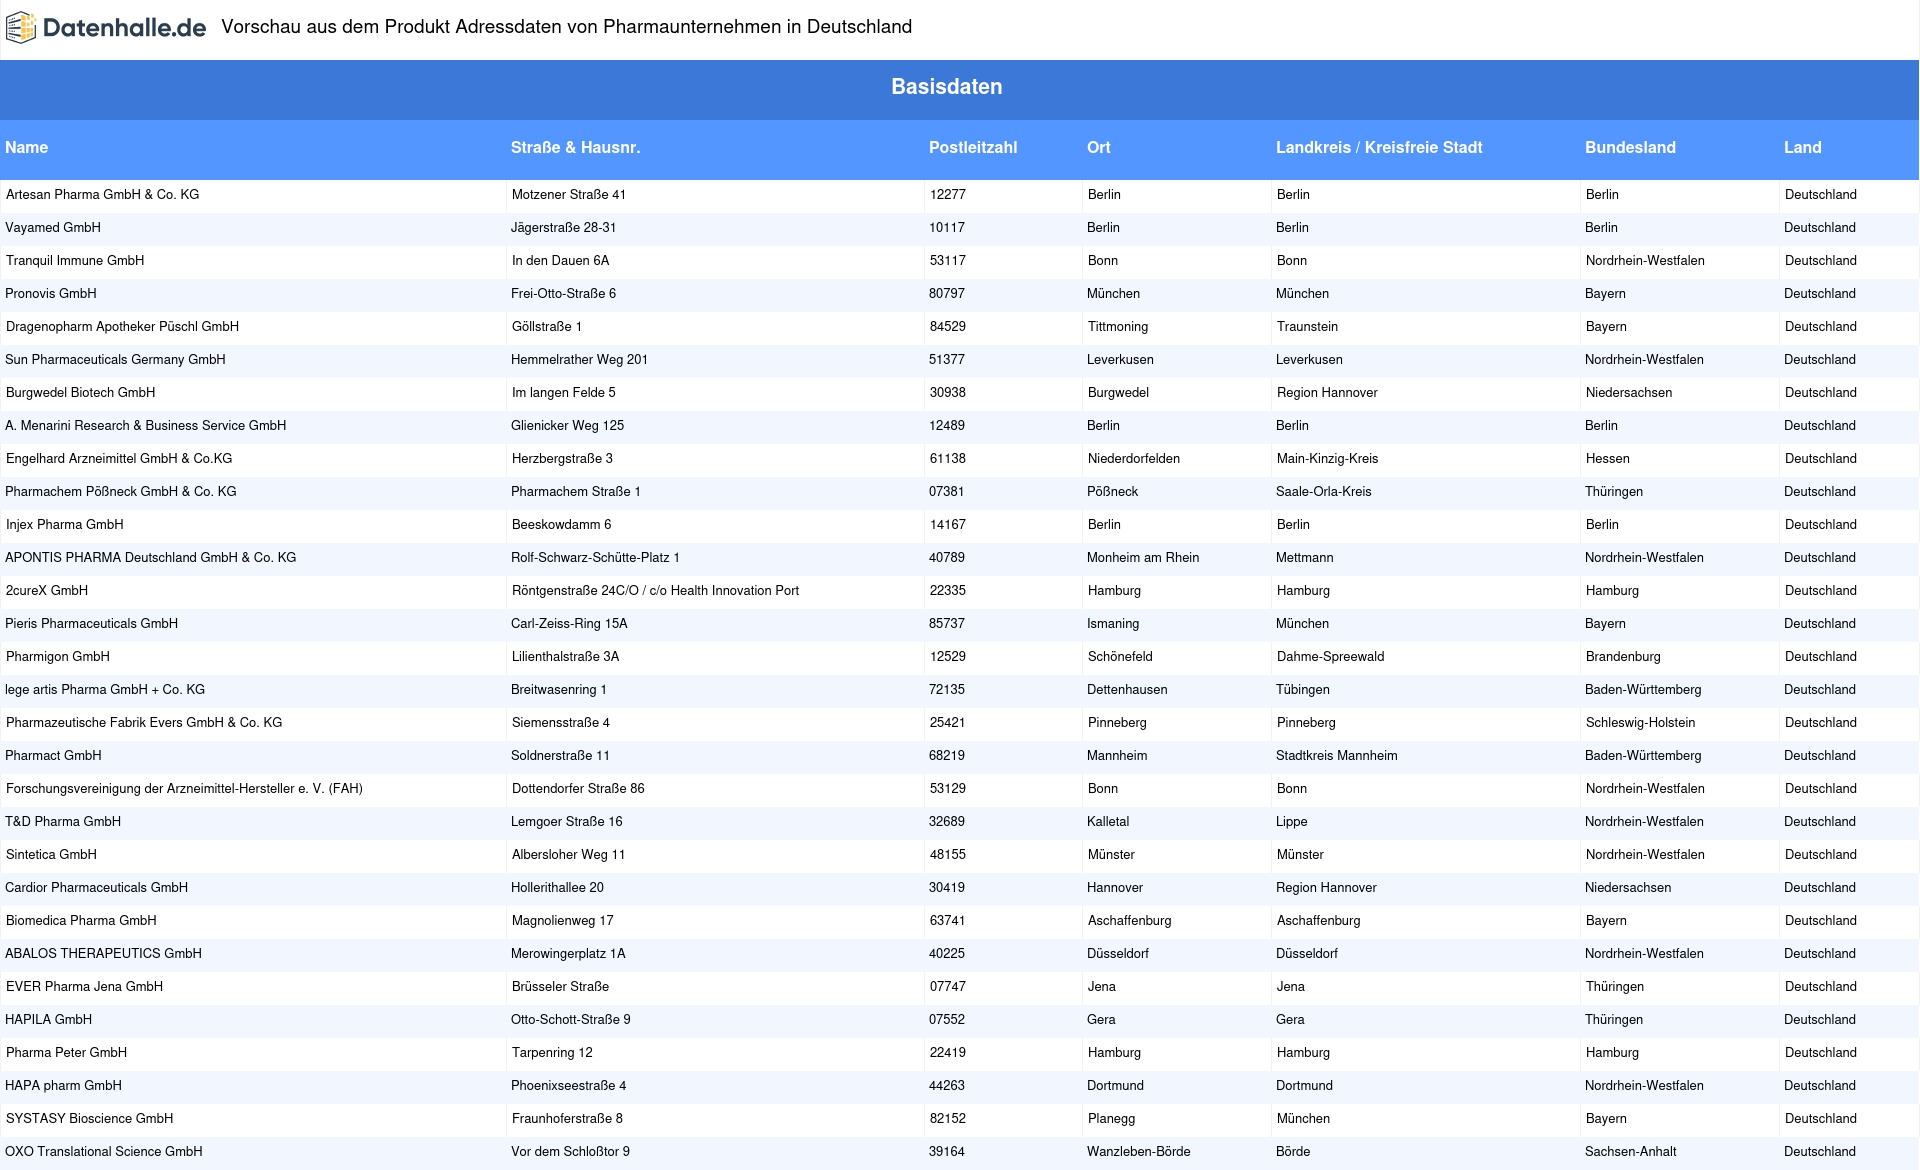The image size is (1920, 1170).
Task: Select the Ort cell Niederdorfelden
Action: pyautogui.click(x=1134, y=459)
